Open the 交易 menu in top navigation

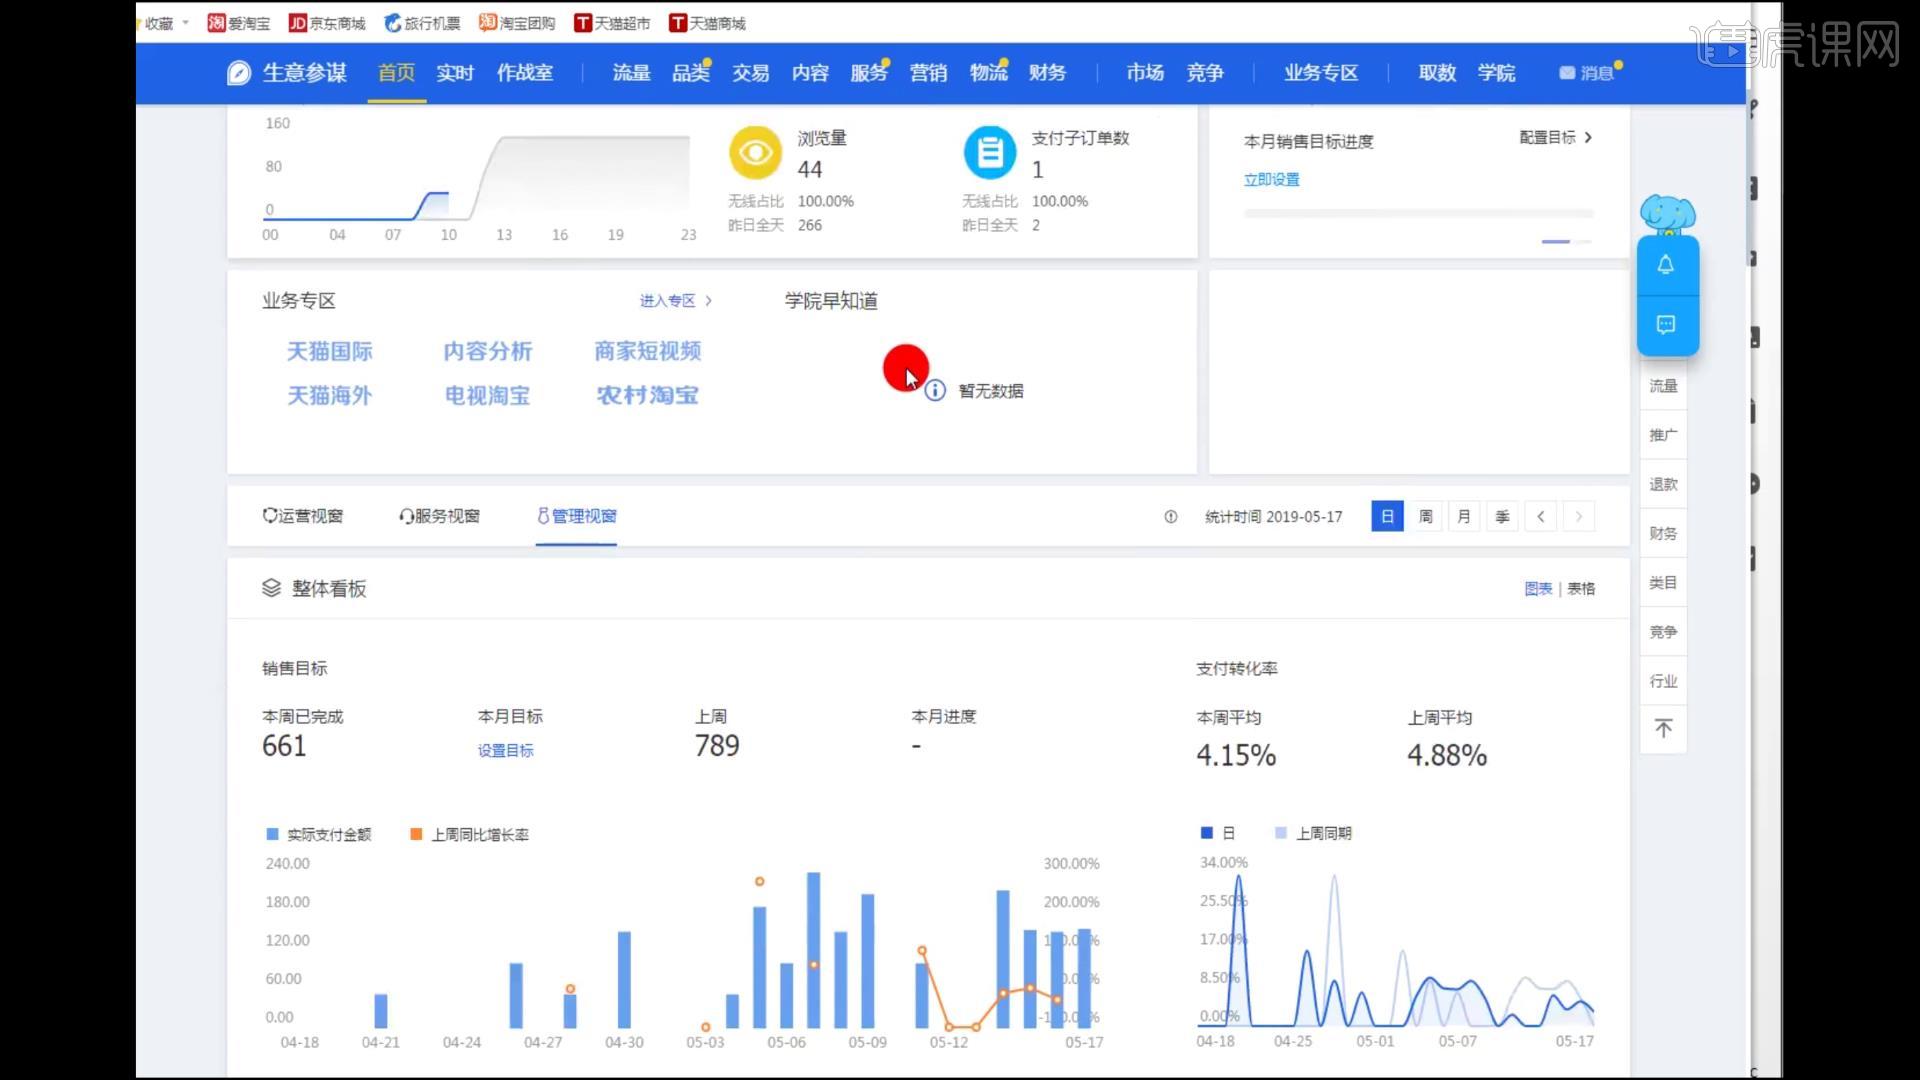tap(750, 72)
